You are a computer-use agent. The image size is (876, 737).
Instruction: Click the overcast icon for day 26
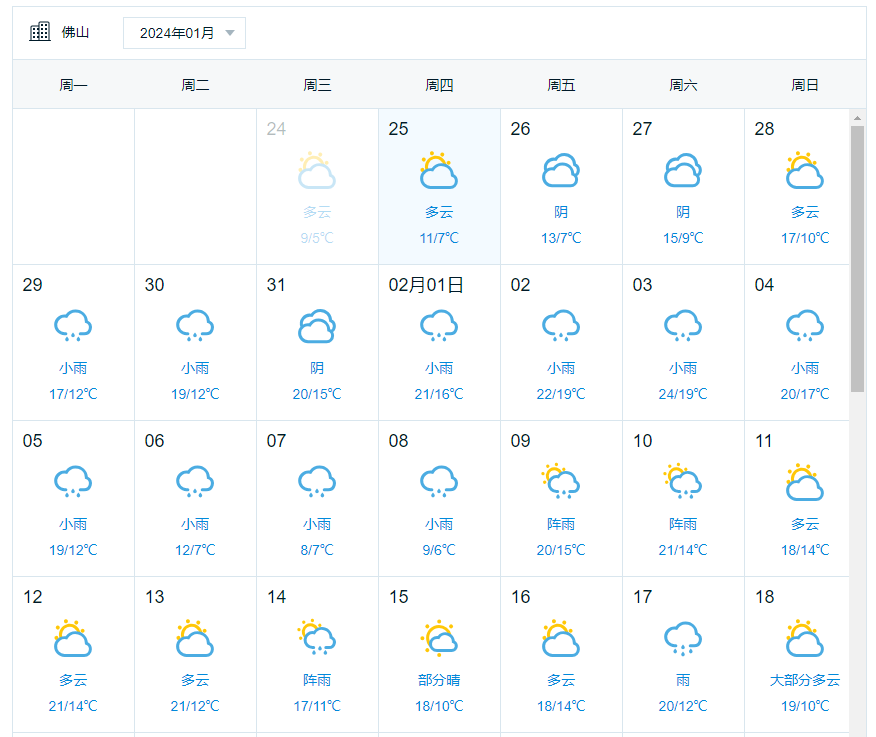[x=561, y=170]
